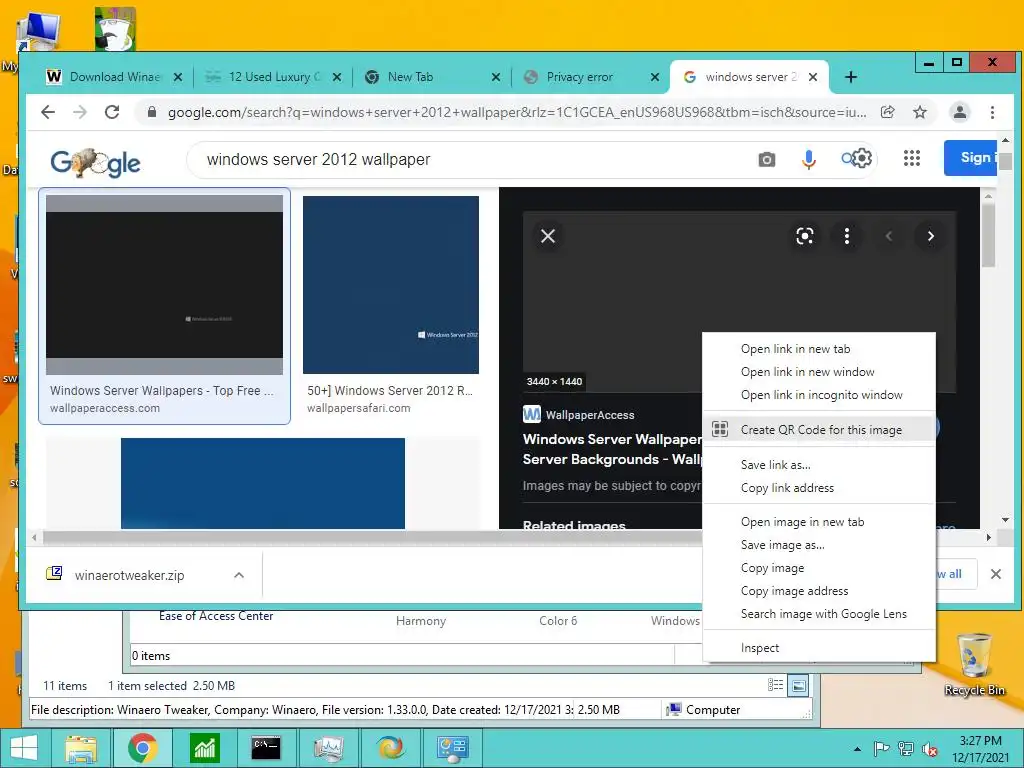Open Chrome profile avatar
This screenshot has width=1024, height=768.
tap(959, 112)
